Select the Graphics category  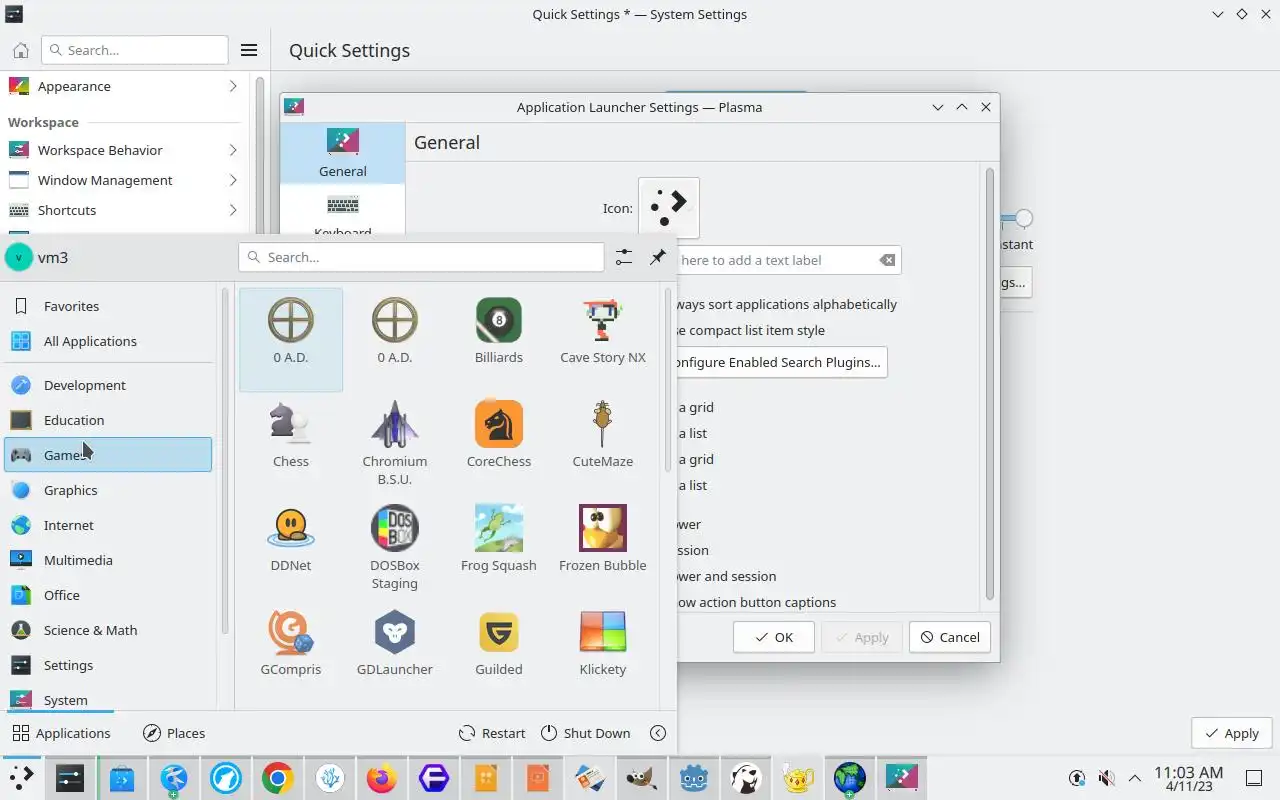108,490
